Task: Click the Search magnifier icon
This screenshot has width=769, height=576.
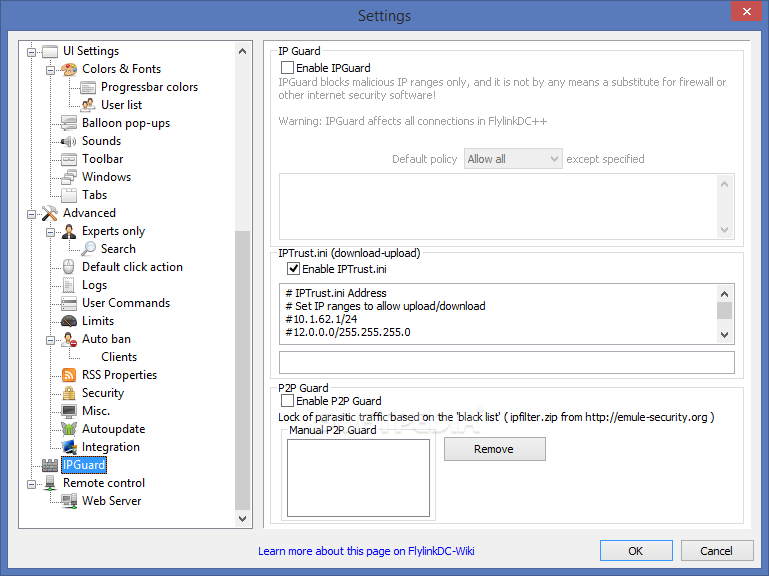Action: click(88, 249)
